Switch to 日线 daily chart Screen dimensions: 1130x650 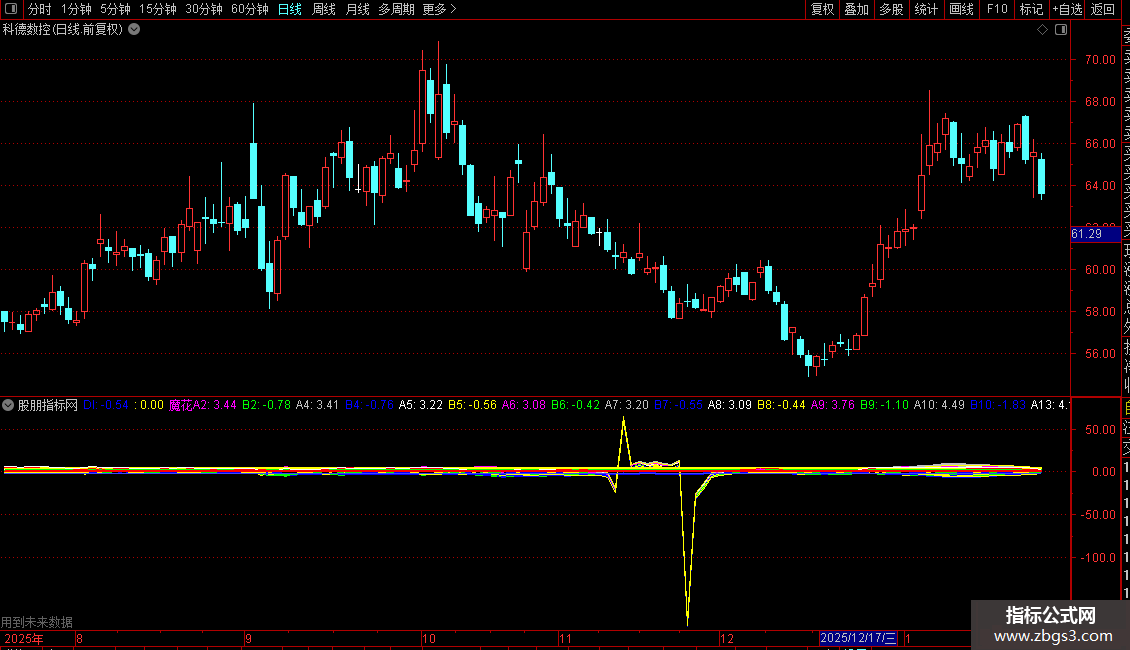[290, 9]
